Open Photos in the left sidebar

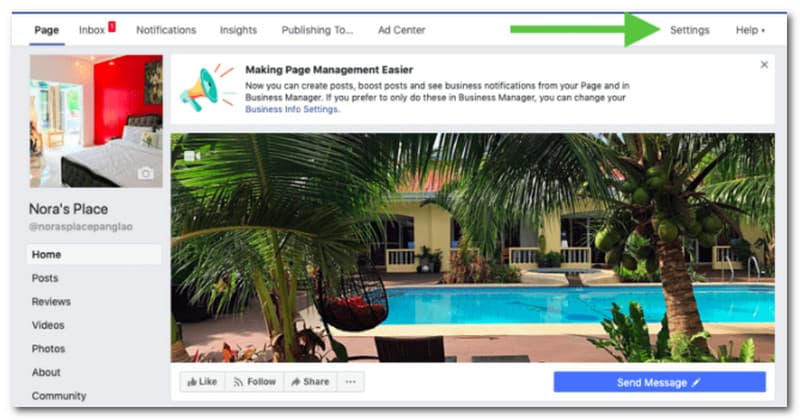tap(48, 349)
